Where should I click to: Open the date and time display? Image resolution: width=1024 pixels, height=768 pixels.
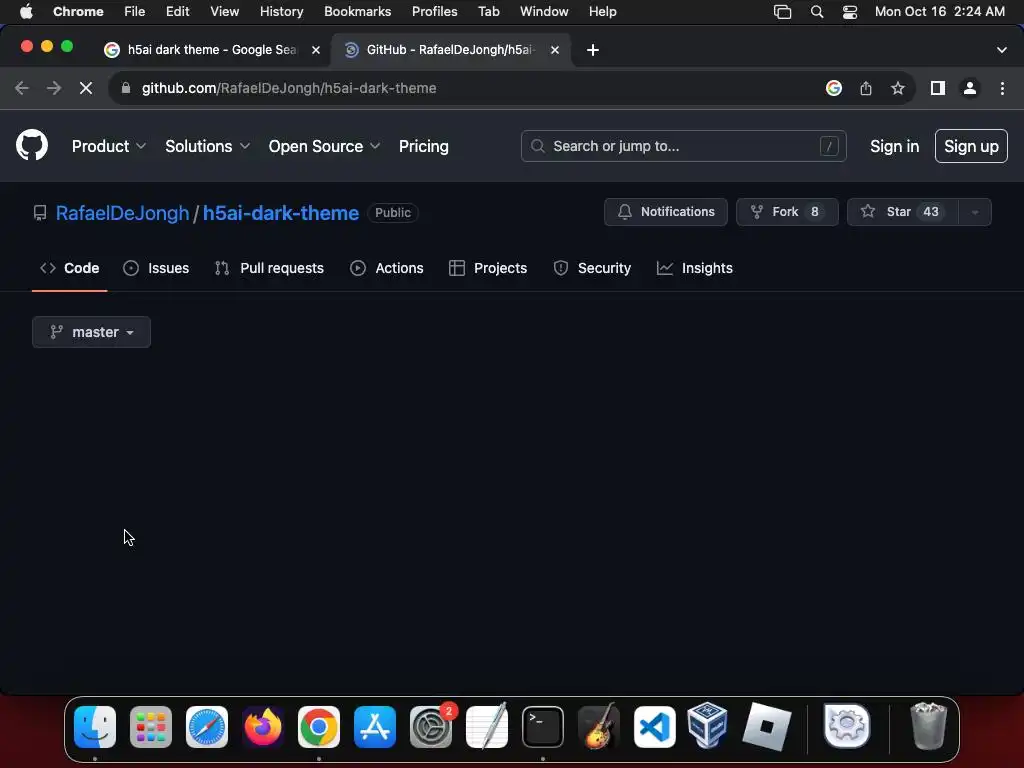tap(939, 11)
